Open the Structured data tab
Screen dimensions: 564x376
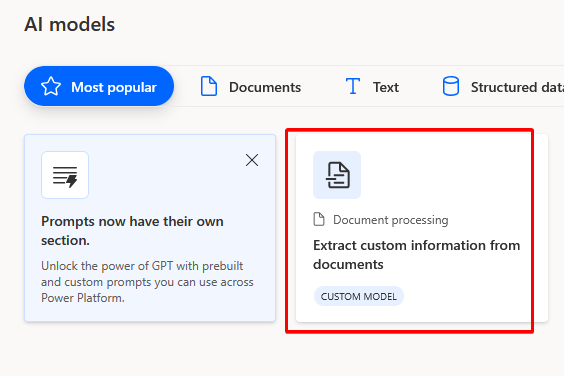click(502, 87)
